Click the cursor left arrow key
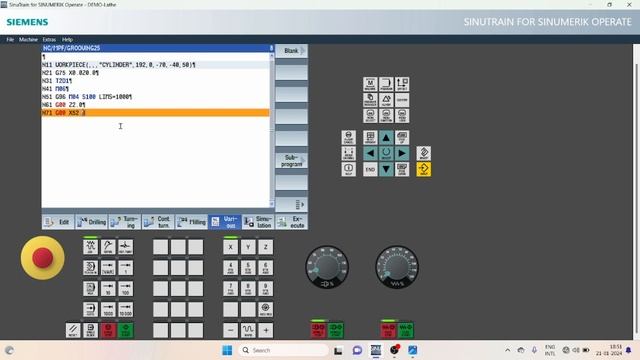This screenshot has width=640, height=360. point(370,153)
